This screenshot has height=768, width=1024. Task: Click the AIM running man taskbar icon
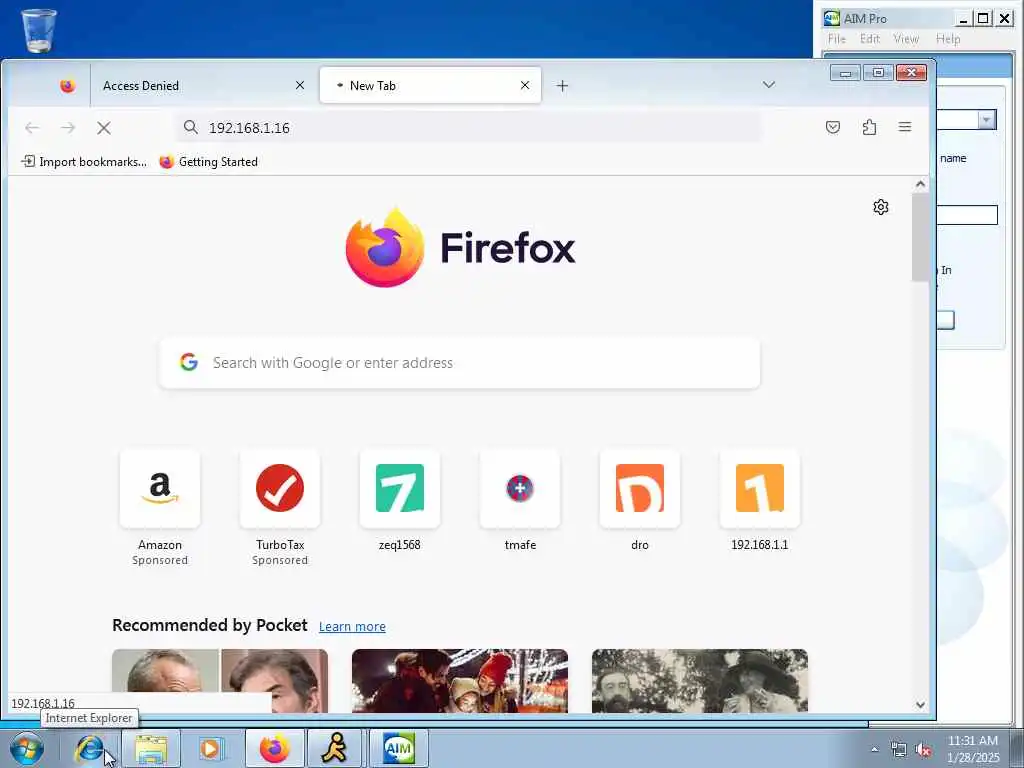pos(334,748)
